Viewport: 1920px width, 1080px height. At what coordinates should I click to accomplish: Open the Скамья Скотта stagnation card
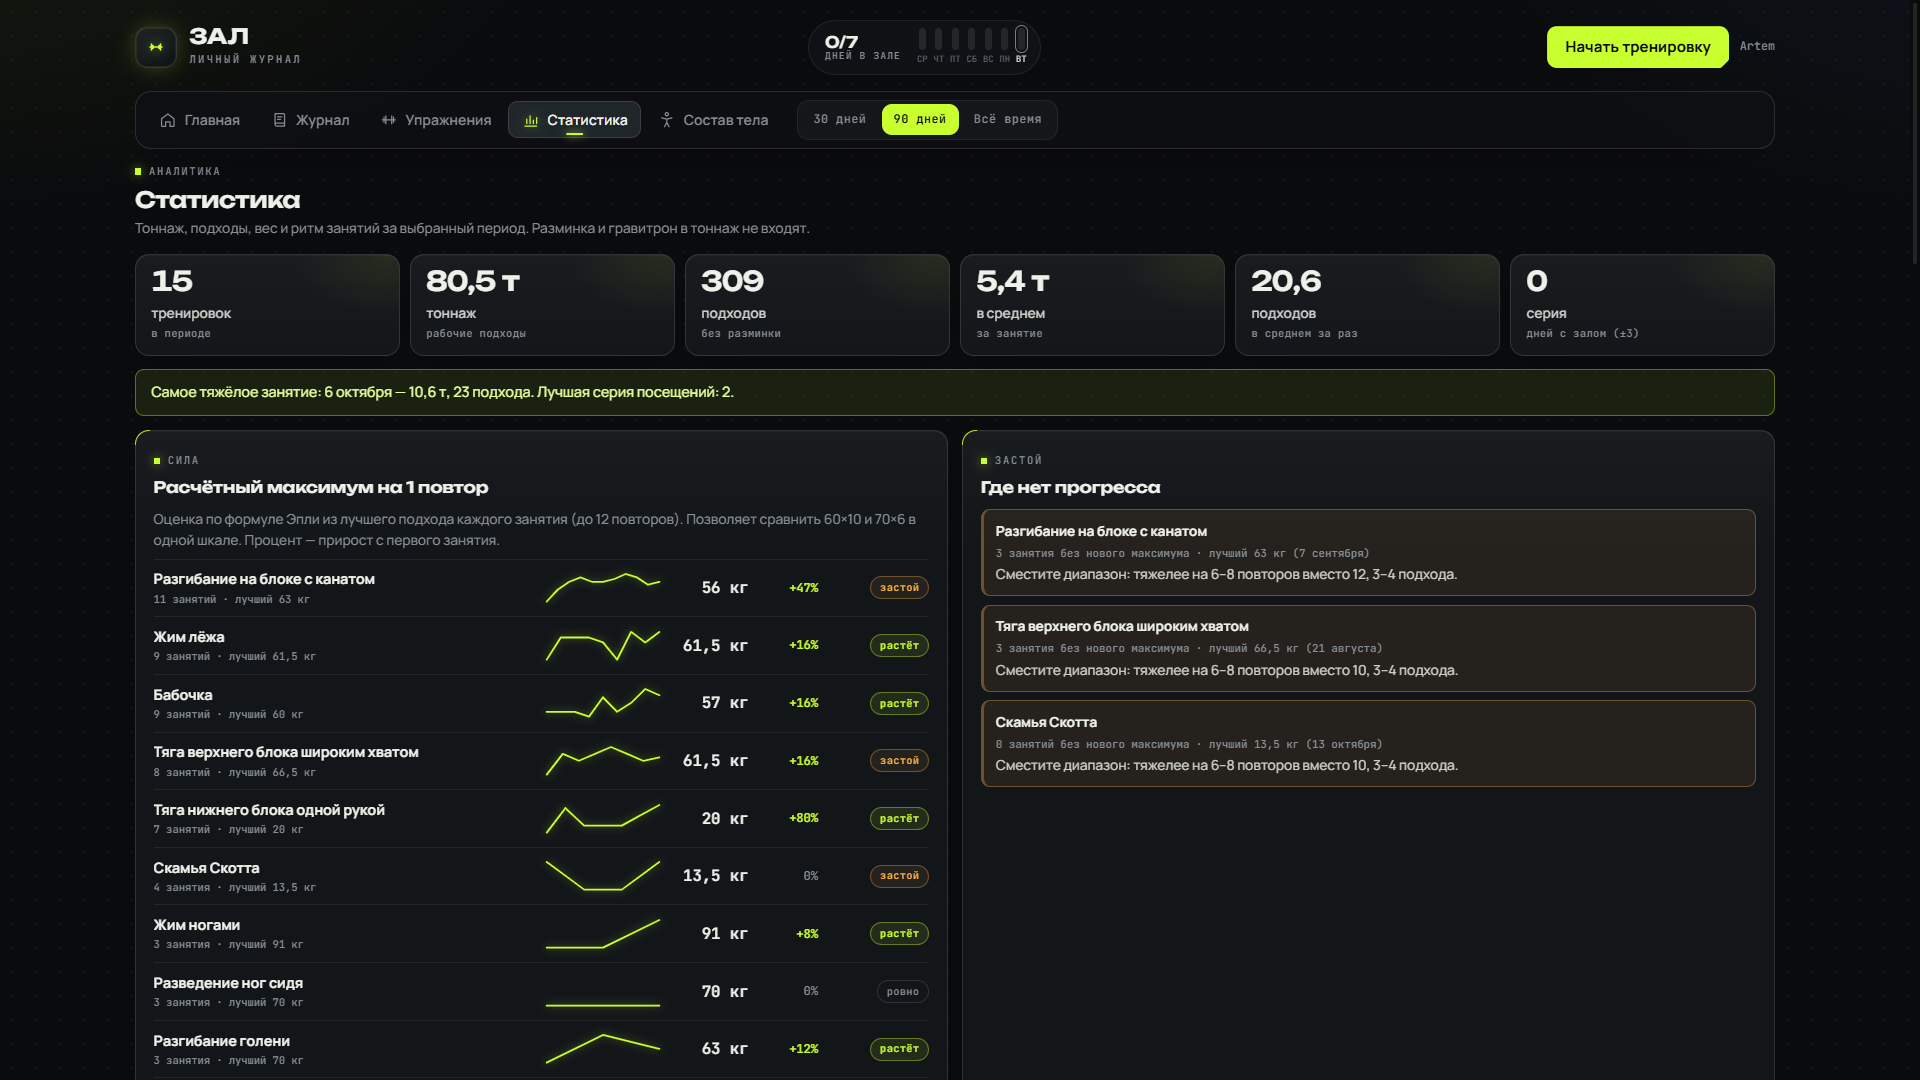(x=1368, y=743)
